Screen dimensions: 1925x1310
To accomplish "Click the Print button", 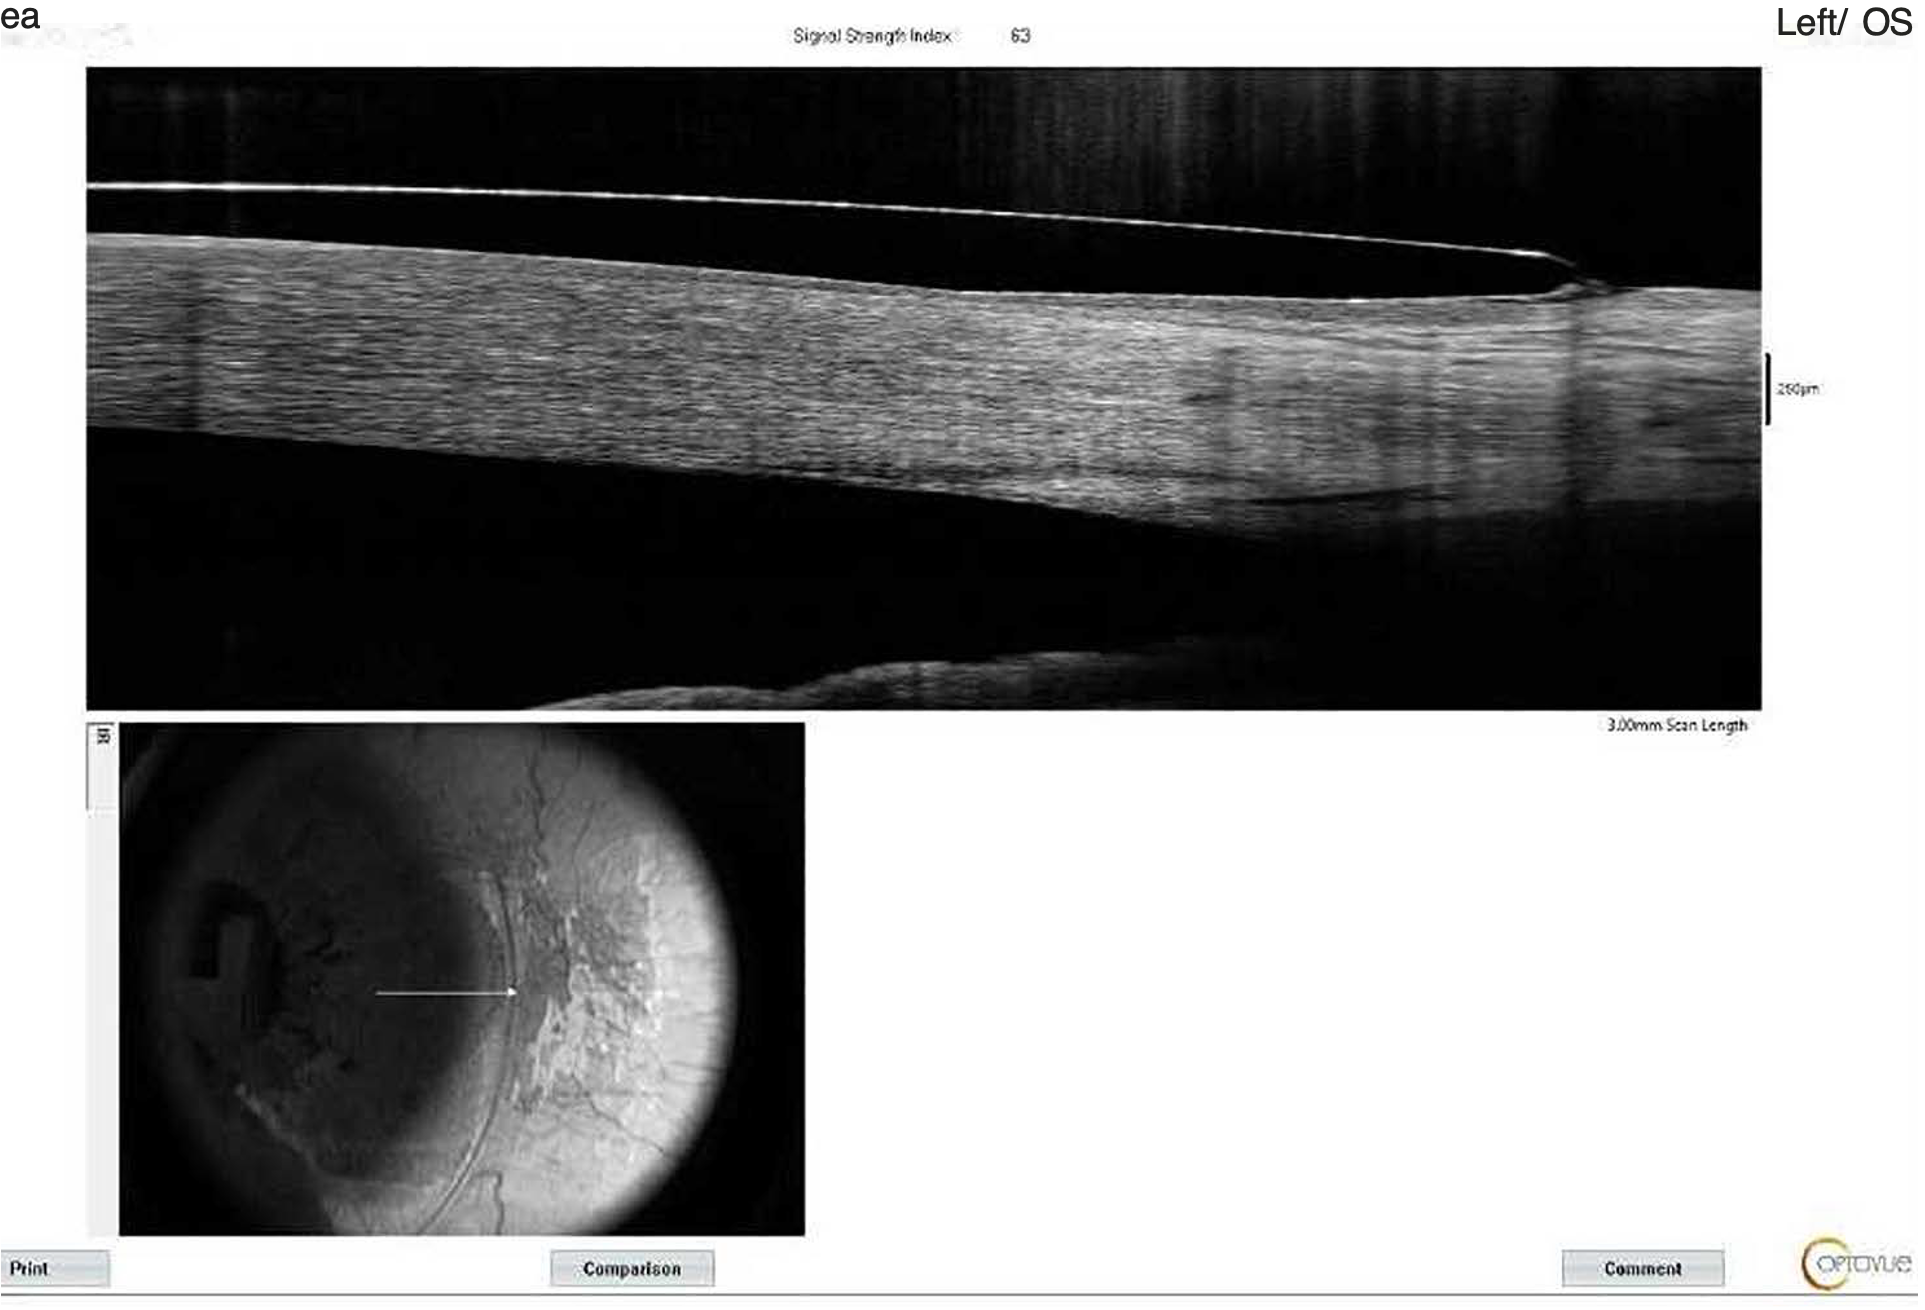I will point(54,1269).
